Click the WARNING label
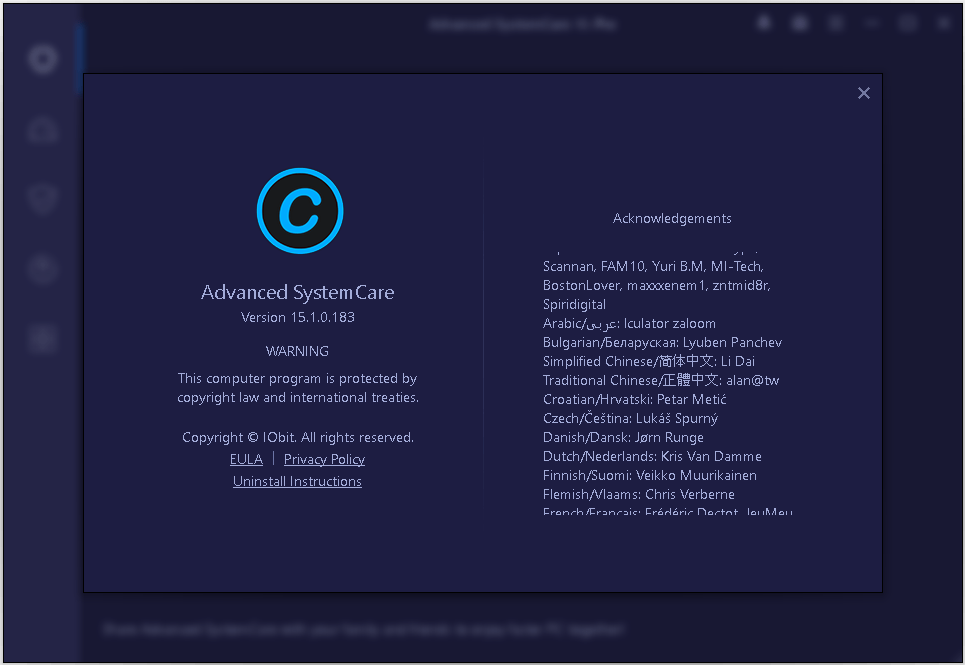 click(297, 351)
